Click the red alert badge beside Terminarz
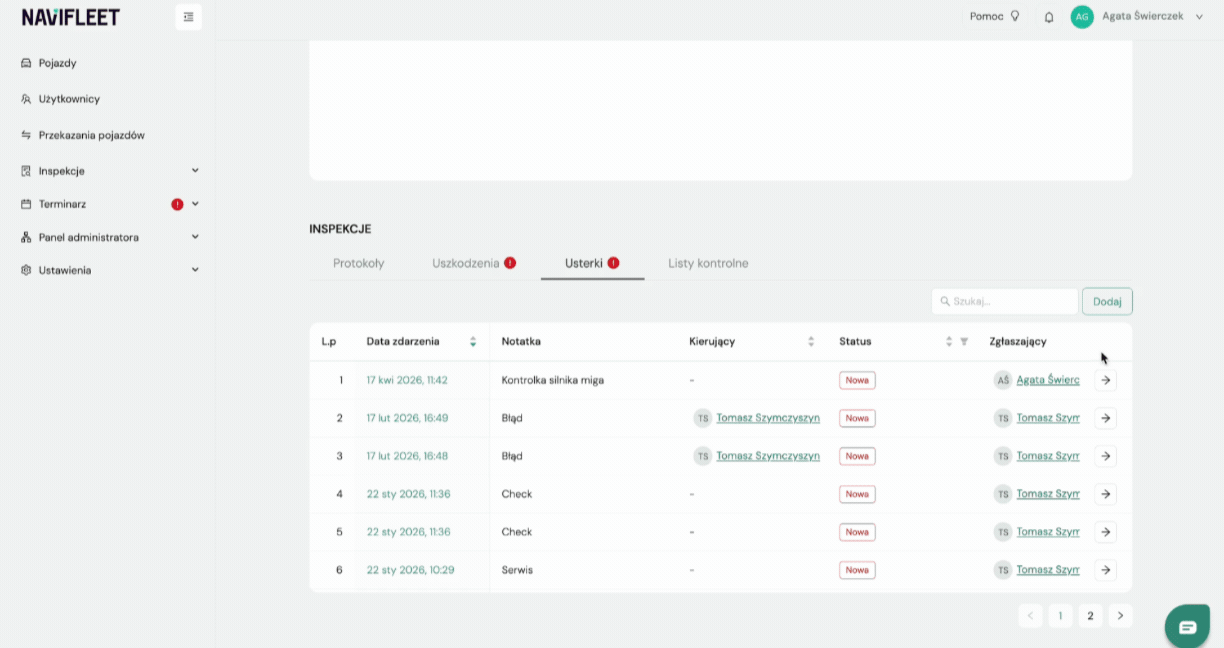This screenshot has height=648, width=1224. [x=177, y=204]
